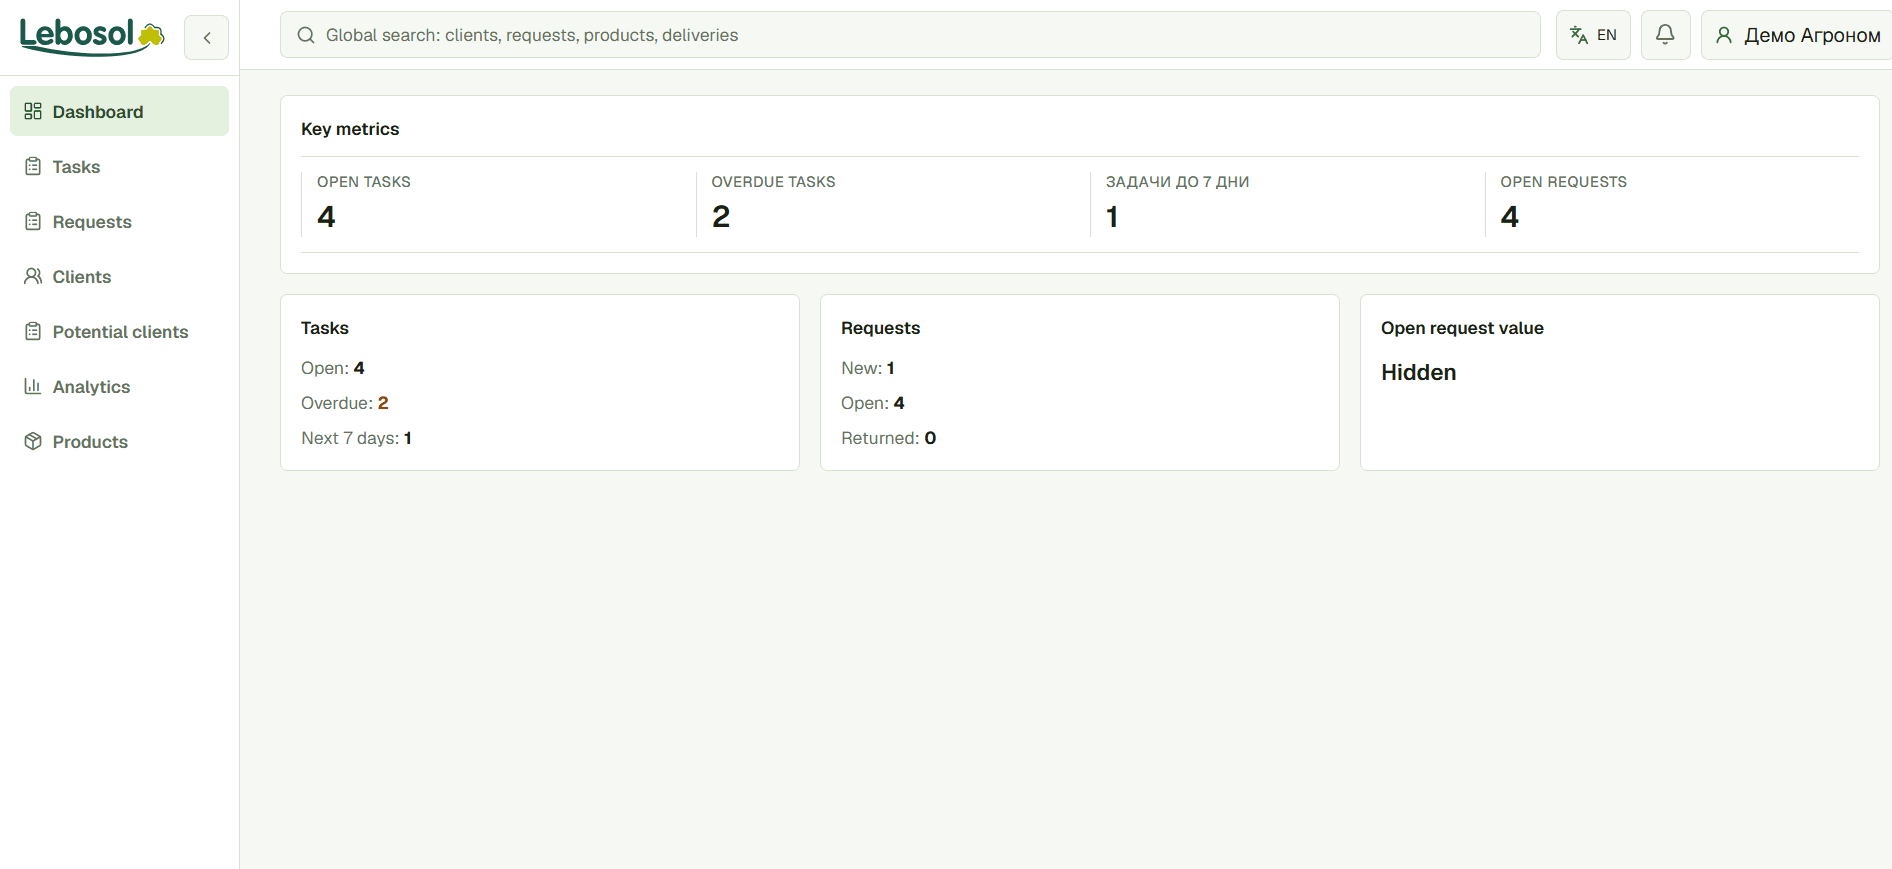Open the Products page
1892x869 pixels.
[x=119, y=441]
